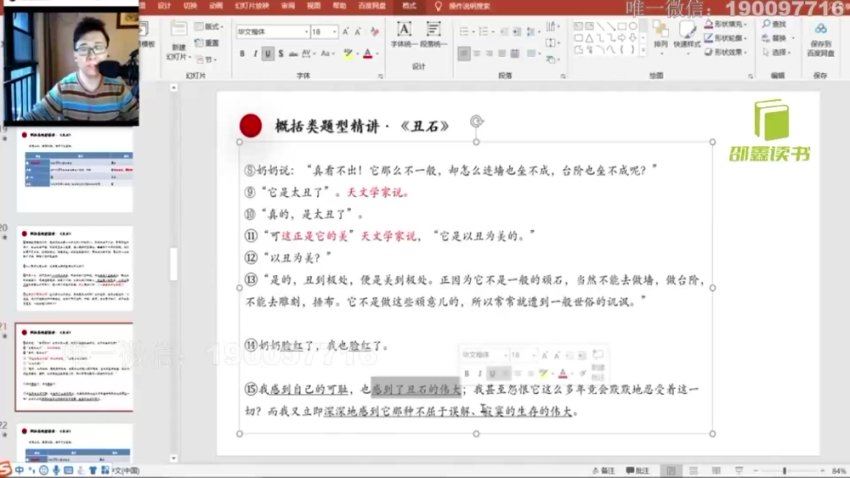Open font color dropdown arrow

click(x=377, y=54)
